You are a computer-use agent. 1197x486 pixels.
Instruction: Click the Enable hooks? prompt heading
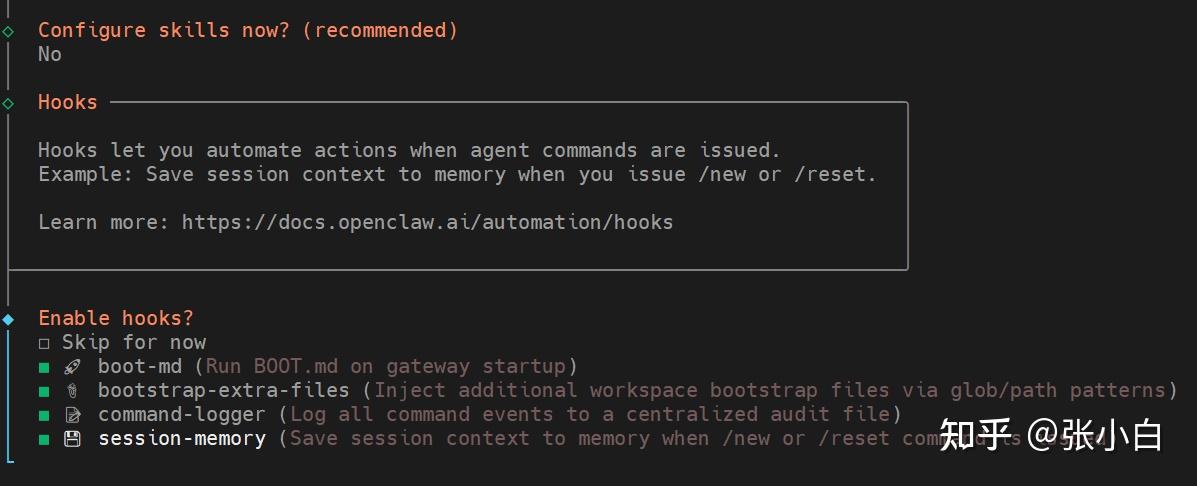[x=116, y=319]
